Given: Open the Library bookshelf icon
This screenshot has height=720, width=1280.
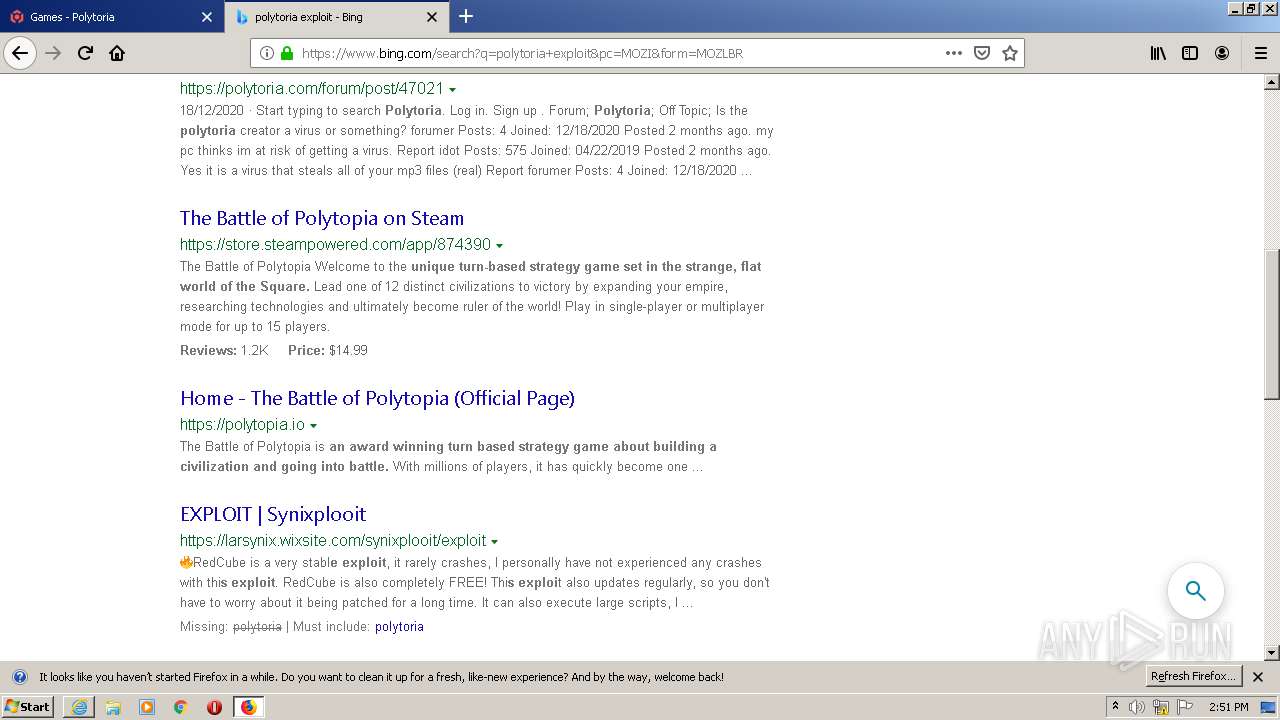Looking at the screenshot, I should pyautogui.click(x=1158, y=53).
